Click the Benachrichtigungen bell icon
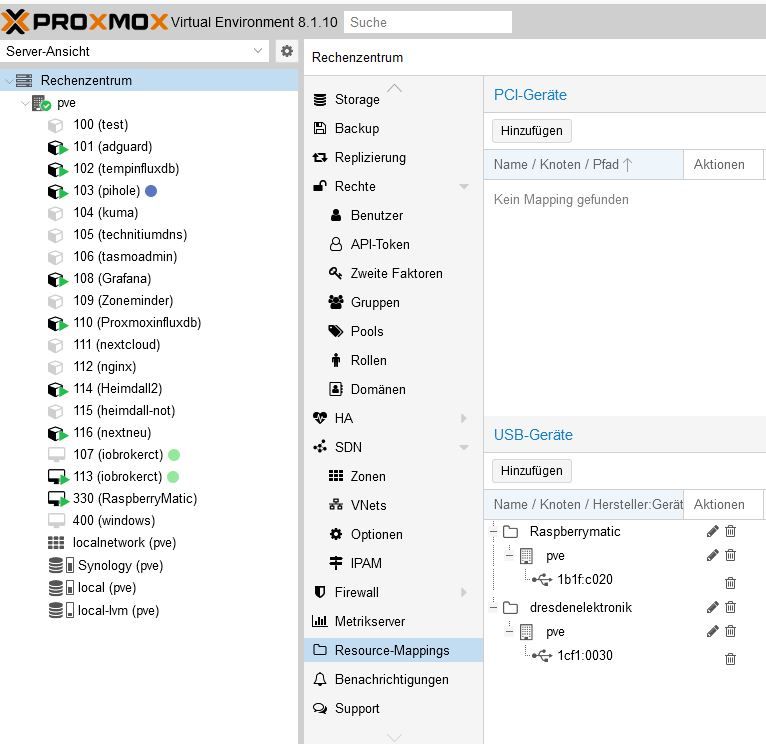This screenshot has width=766, height=744. [320, 679]
